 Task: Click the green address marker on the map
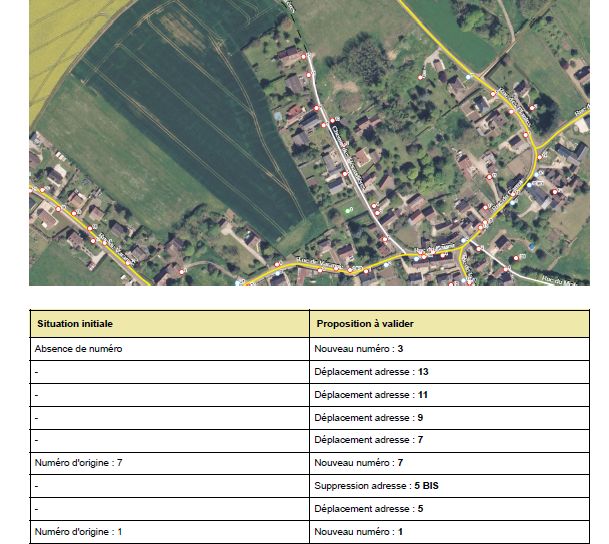349,211
